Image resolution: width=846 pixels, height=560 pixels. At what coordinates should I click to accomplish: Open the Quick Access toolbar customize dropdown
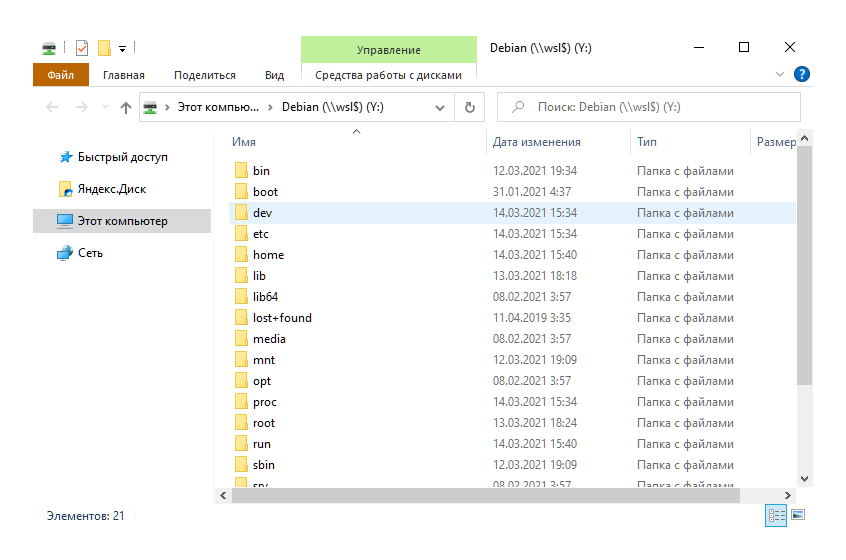(122, 48)
